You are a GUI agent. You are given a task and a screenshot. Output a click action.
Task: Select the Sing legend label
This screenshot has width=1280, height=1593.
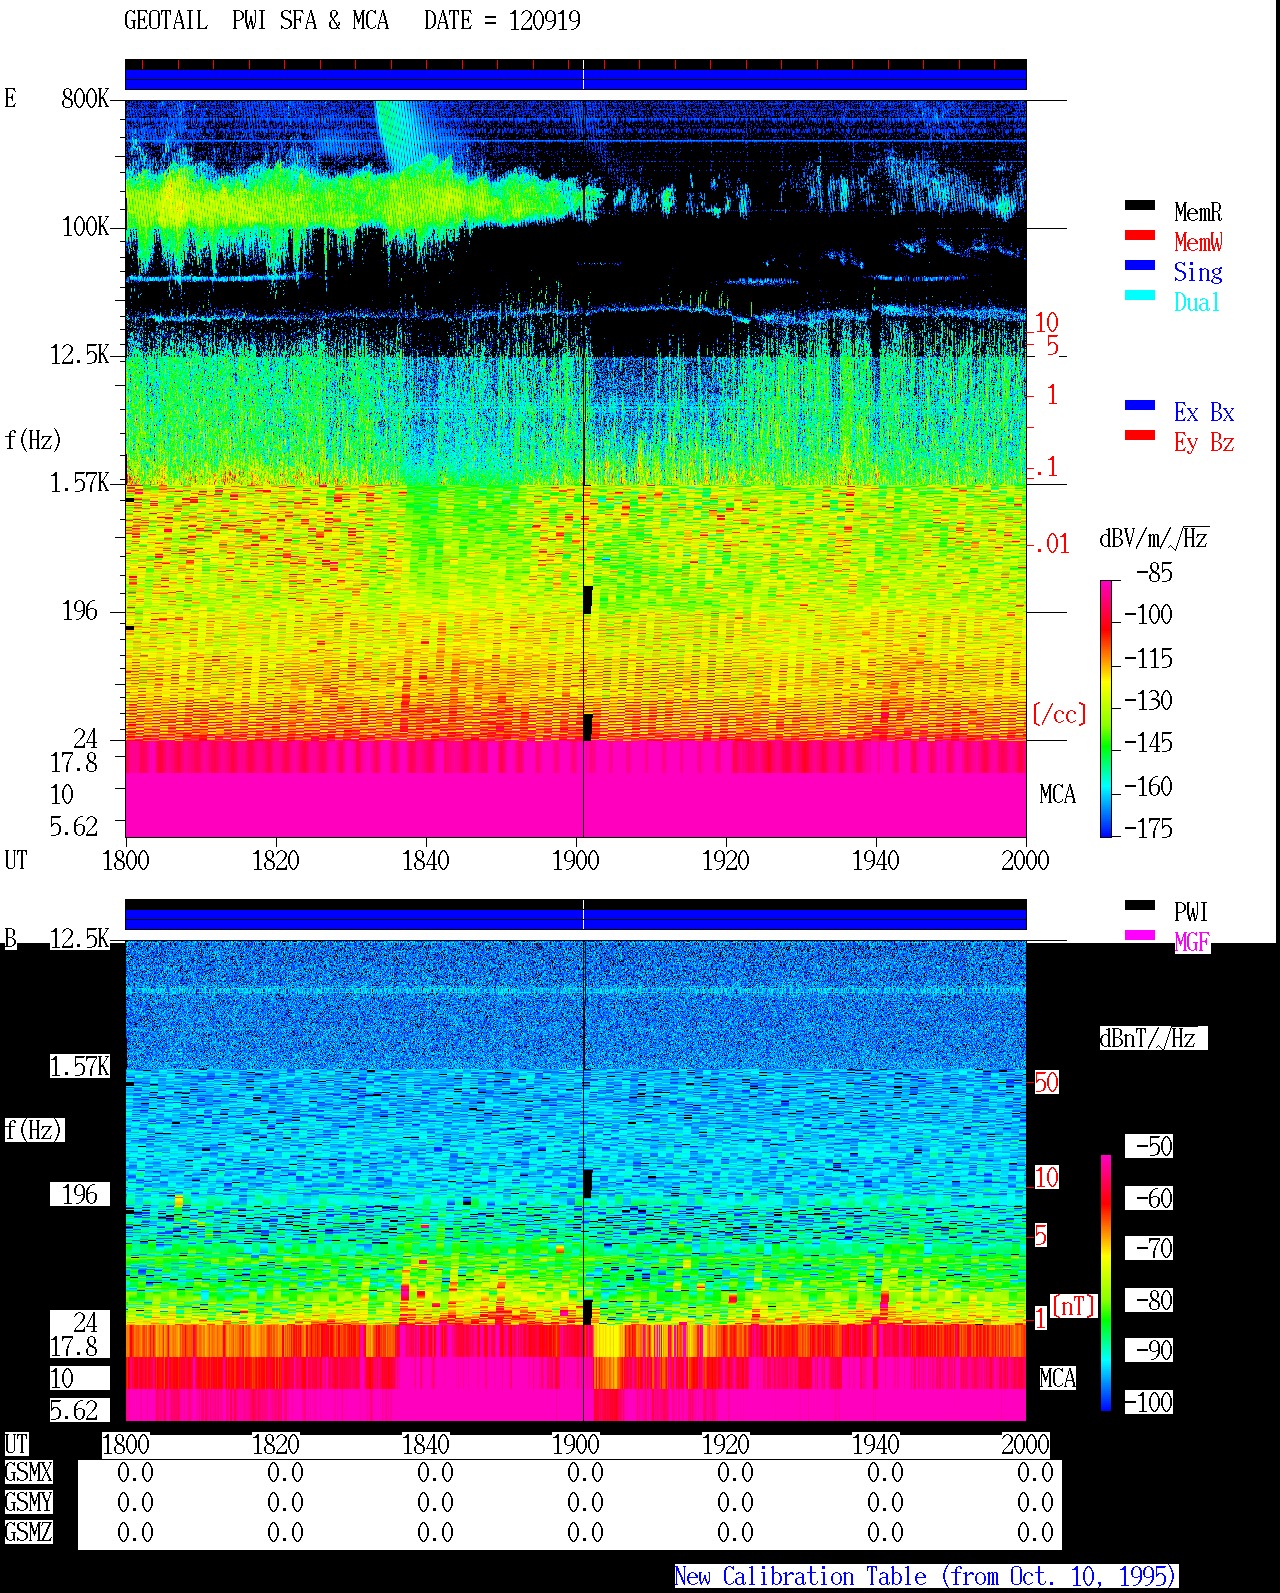pyautogui.click(x=1198, y=272)
